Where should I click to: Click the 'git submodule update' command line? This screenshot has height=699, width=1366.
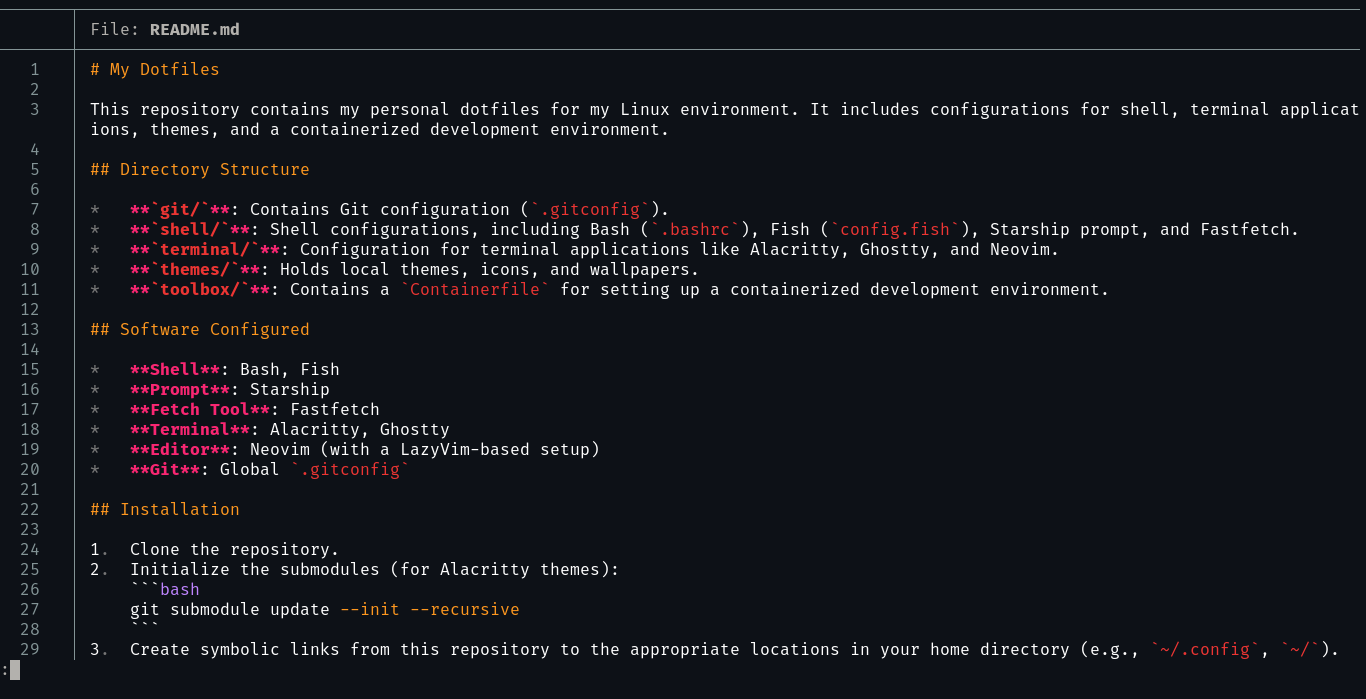pos(325,609)
